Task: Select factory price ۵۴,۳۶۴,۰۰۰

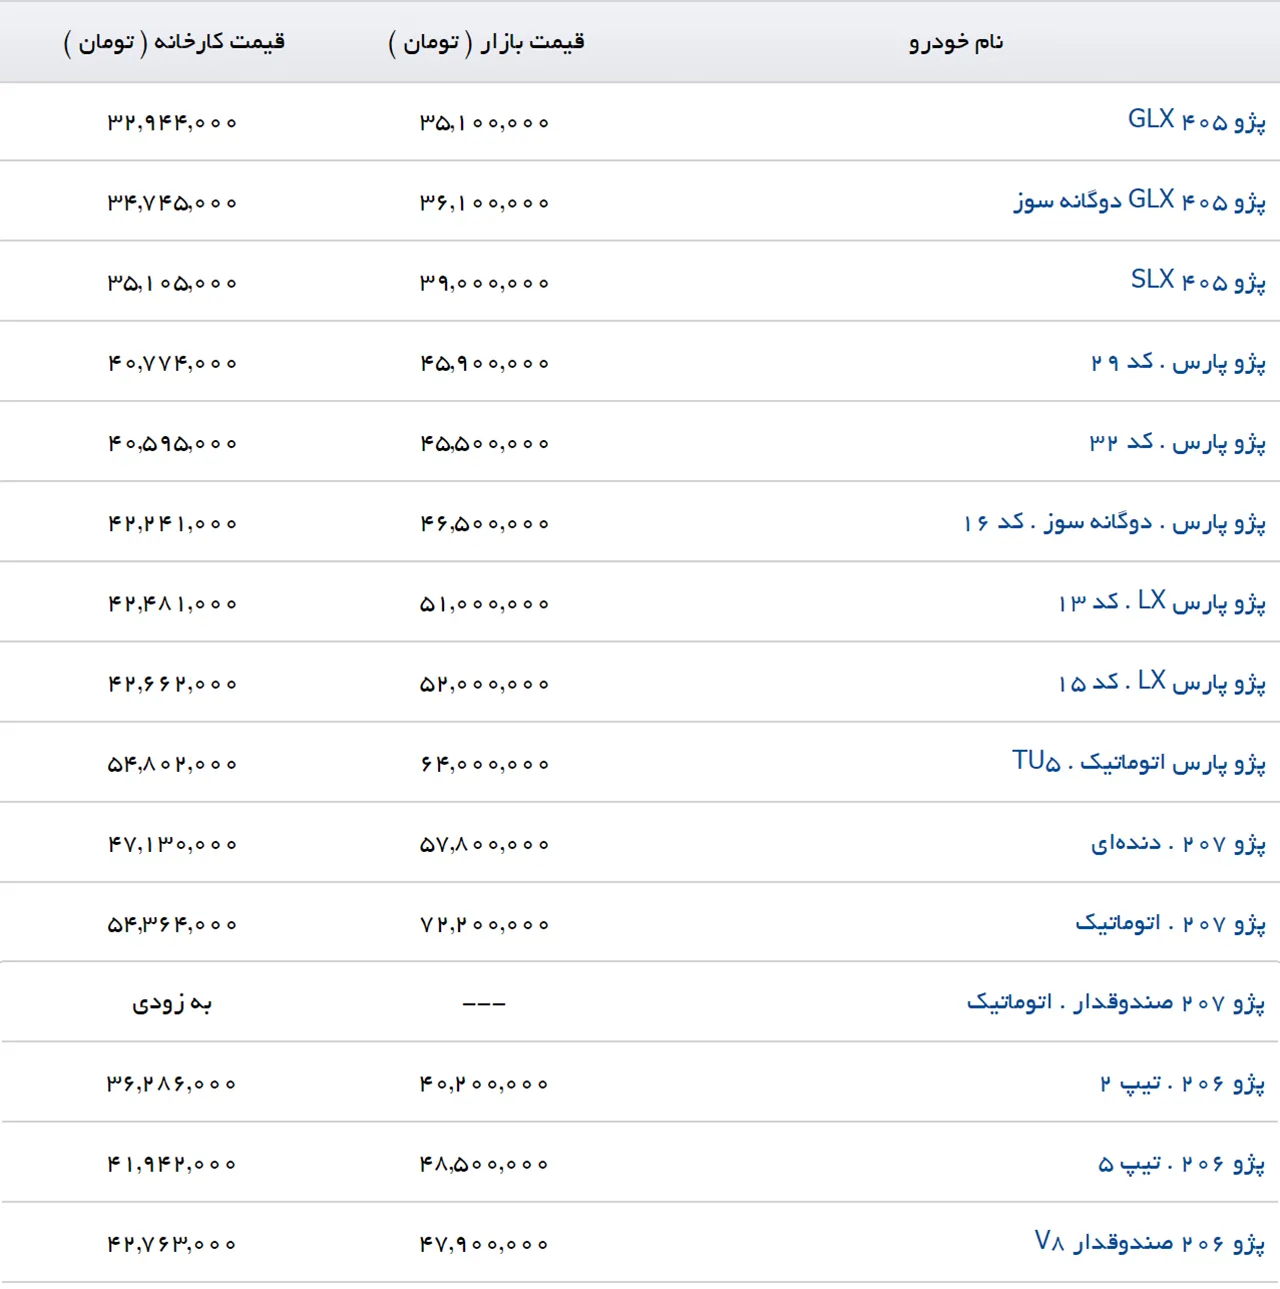Action: tap(173, 924)
